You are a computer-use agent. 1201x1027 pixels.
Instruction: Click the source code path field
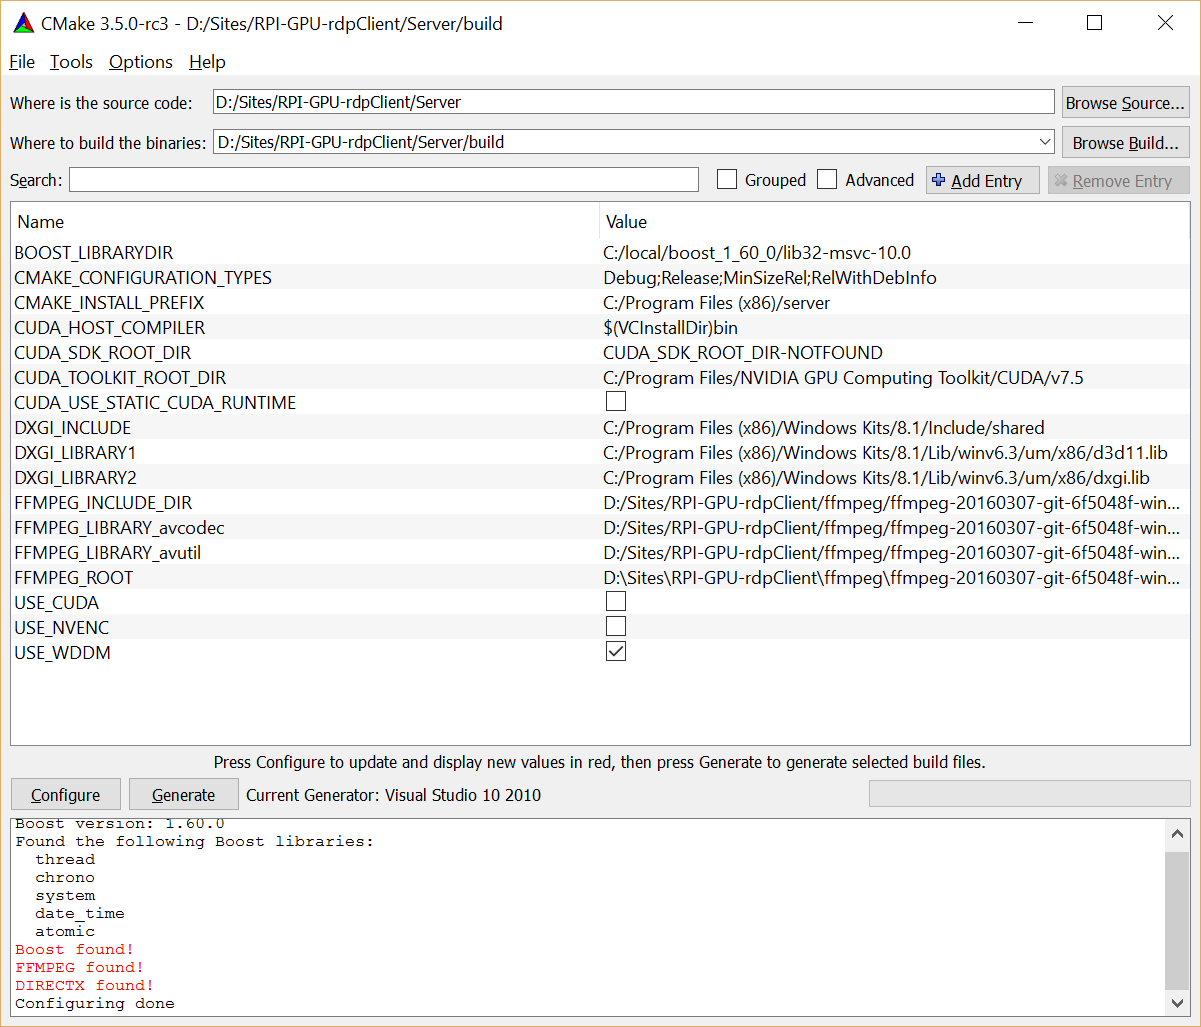tap(634, 102)
